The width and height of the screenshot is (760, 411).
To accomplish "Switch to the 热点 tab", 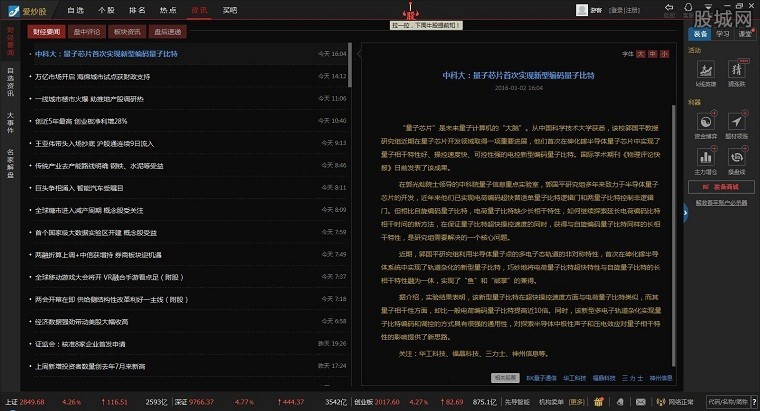I will click(x=168, y=10).
